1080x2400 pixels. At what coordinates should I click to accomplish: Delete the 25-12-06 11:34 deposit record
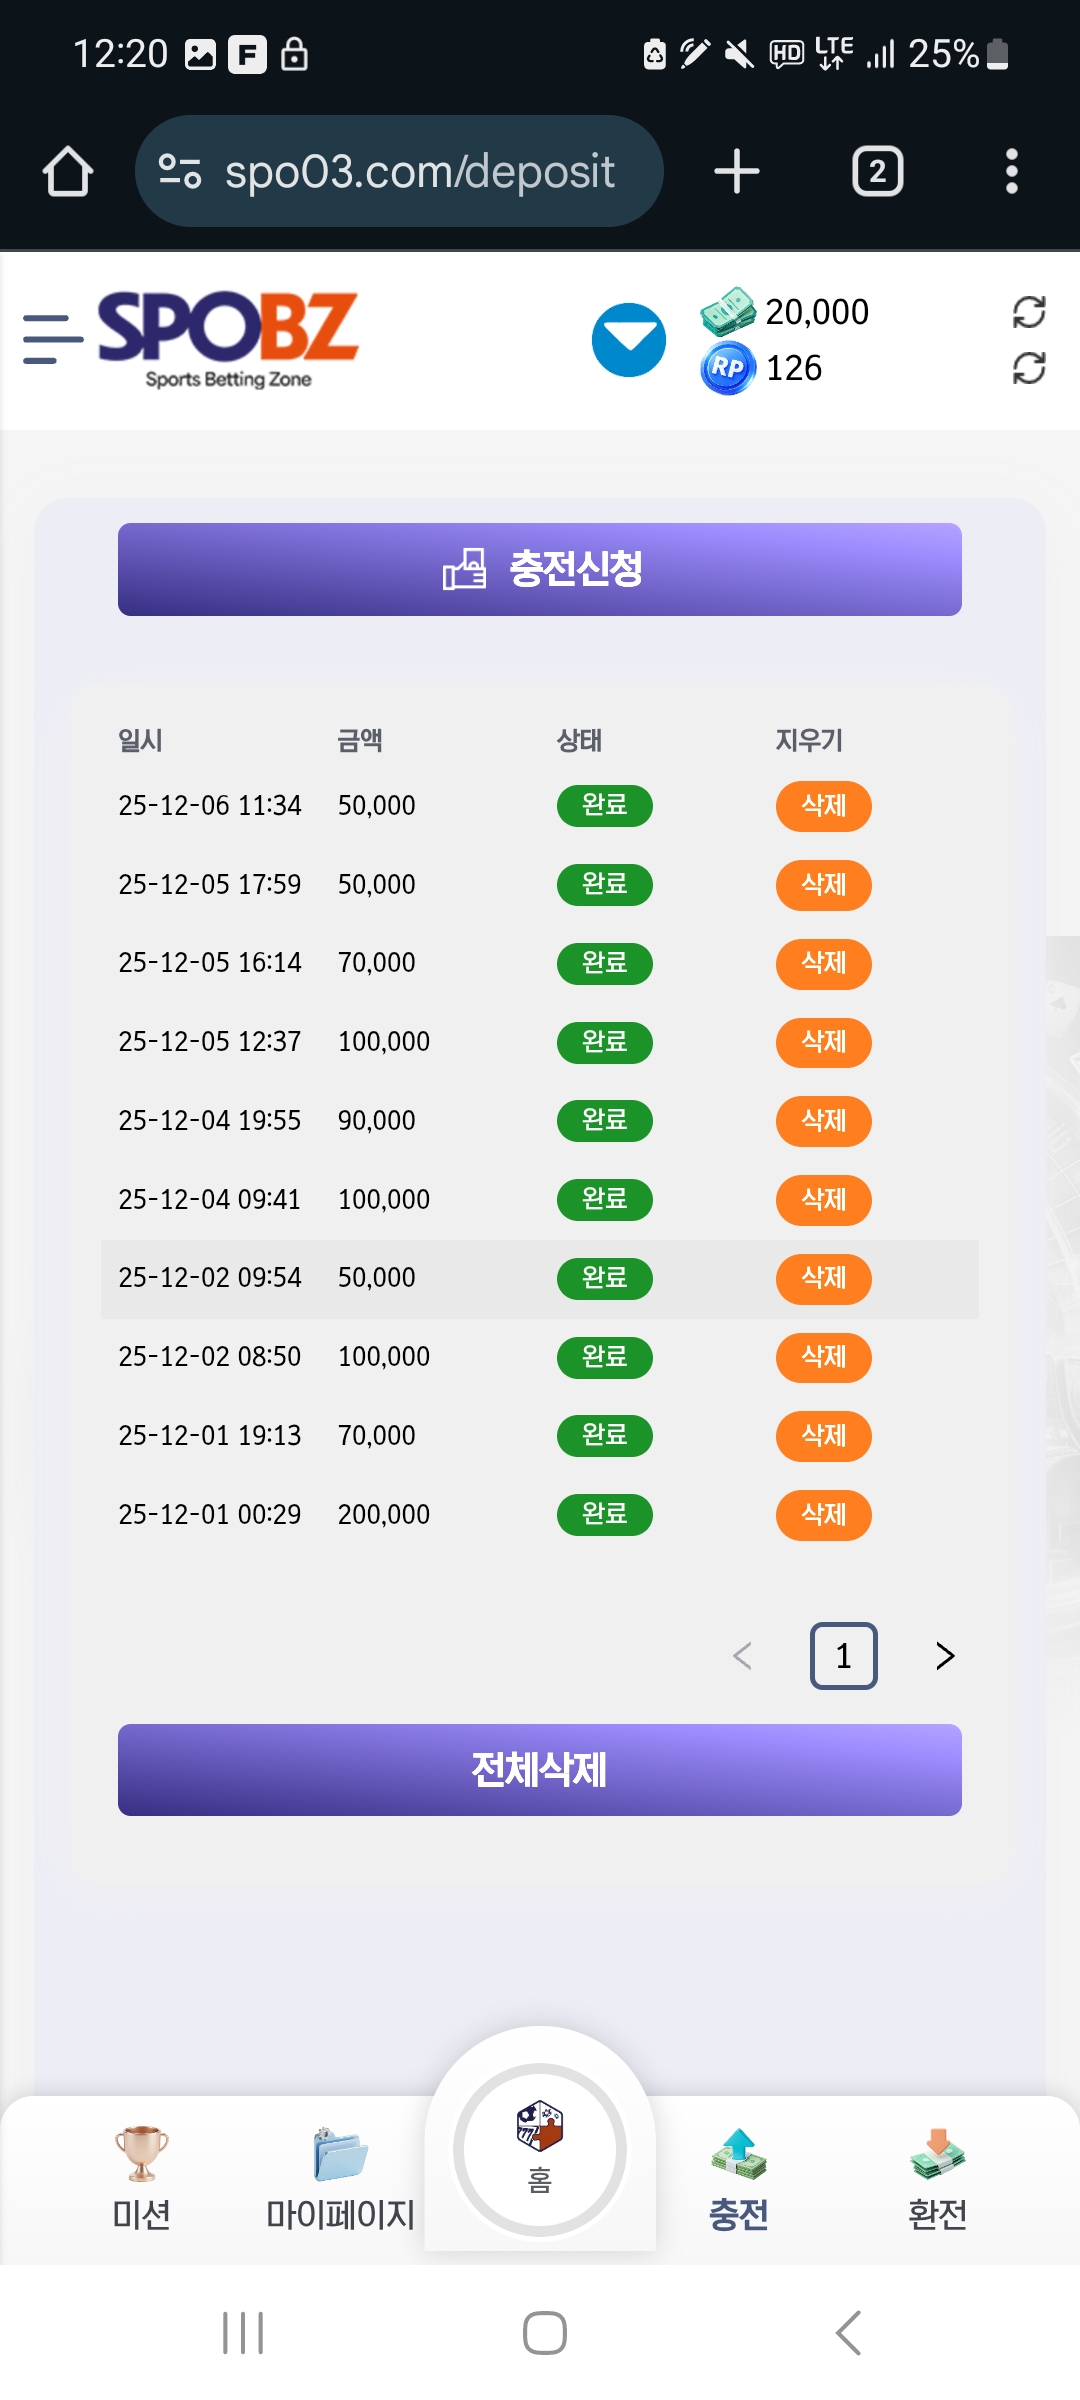[823, 806]
